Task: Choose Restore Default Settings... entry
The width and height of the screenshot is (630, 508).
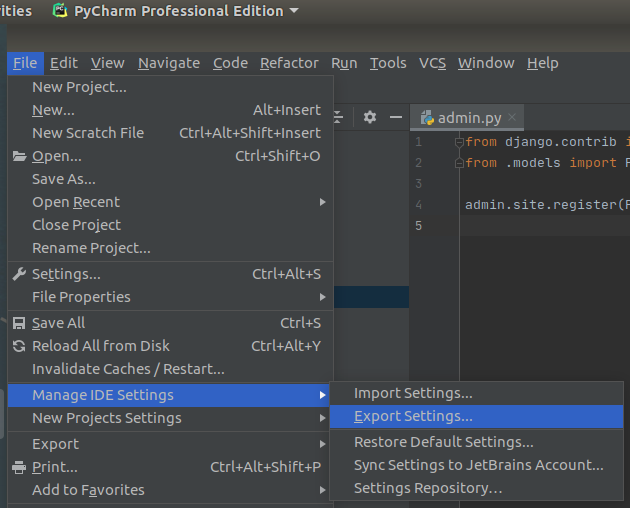Action: coord(477,442)
